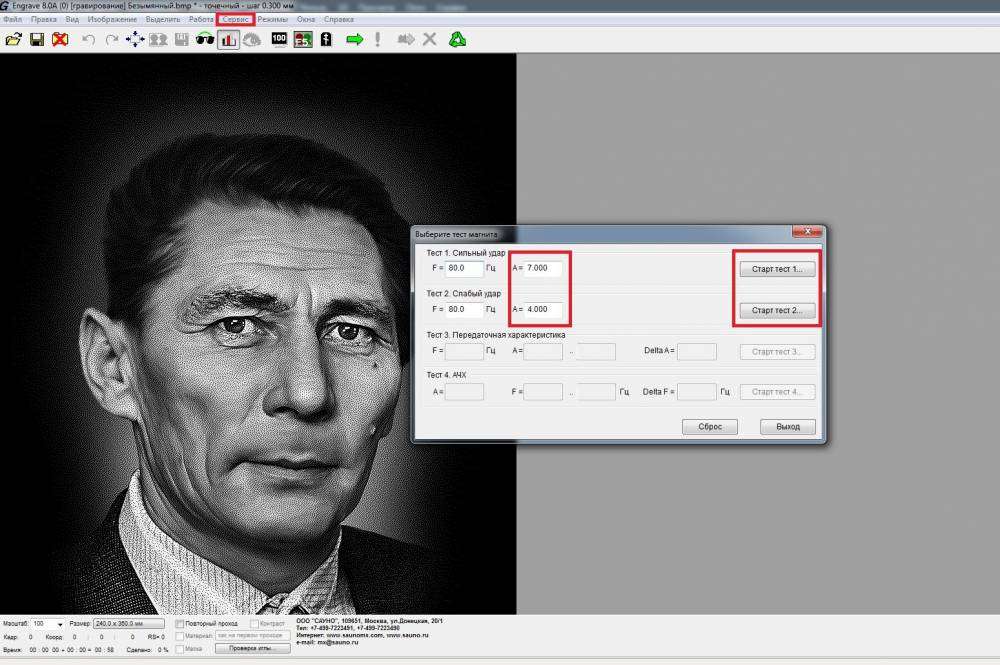
Task: Click the undo arrow icon
Action: pyautogui.click(x=88, y=40)
